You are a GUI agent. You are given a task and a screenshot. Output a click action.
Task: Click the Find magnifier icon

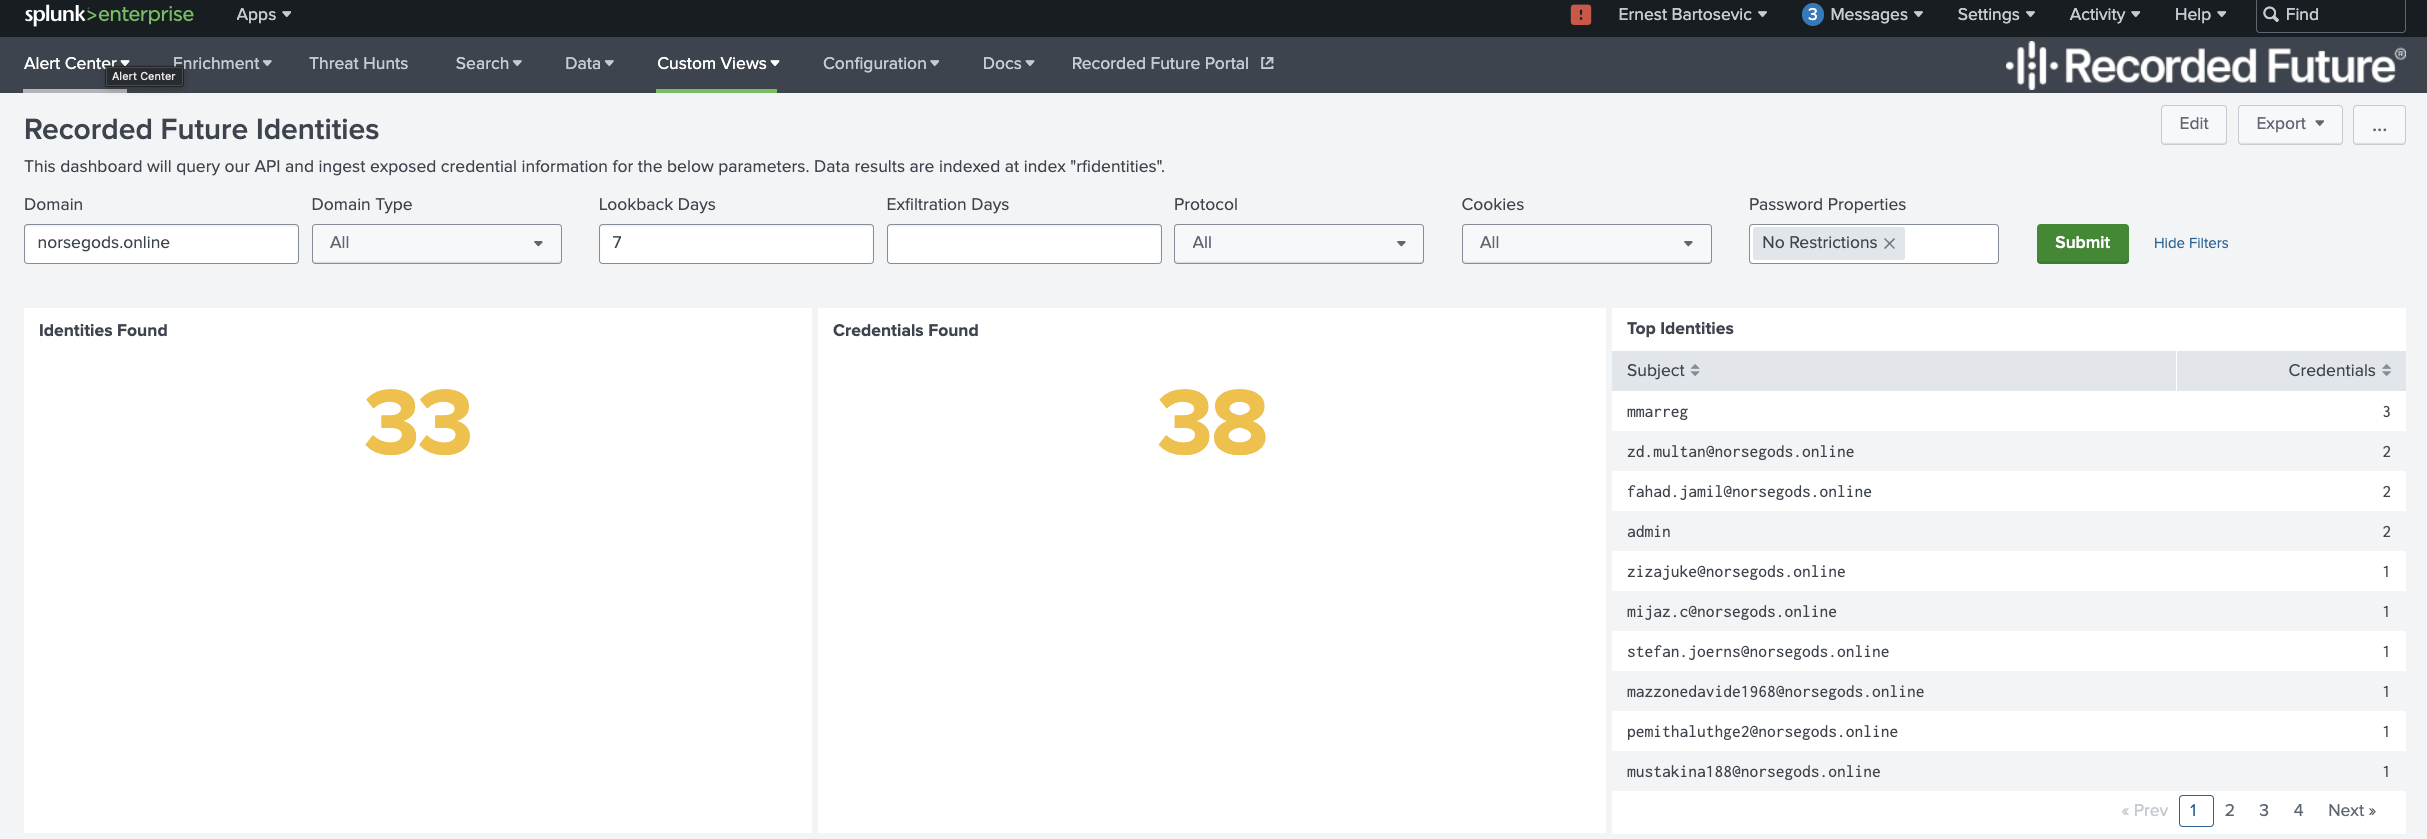point(2271,15)
